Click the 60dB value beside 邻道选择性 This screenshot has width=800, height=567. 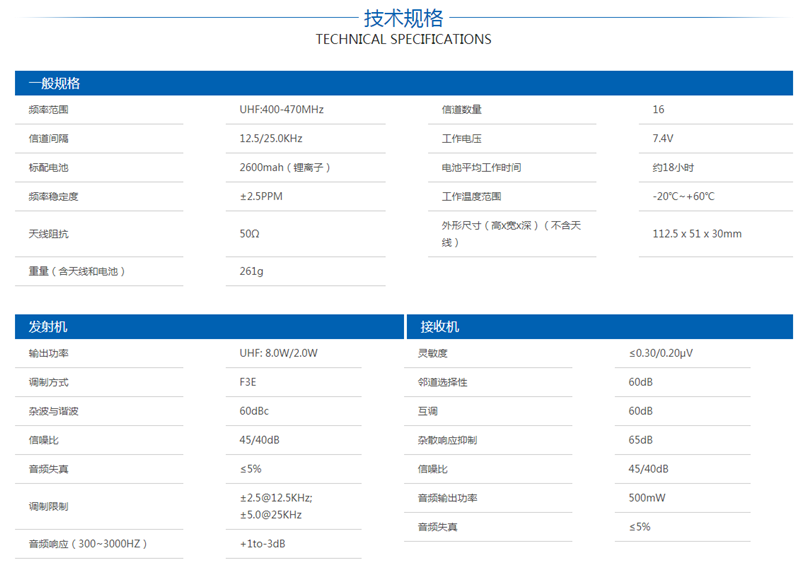tap(640, 383)
